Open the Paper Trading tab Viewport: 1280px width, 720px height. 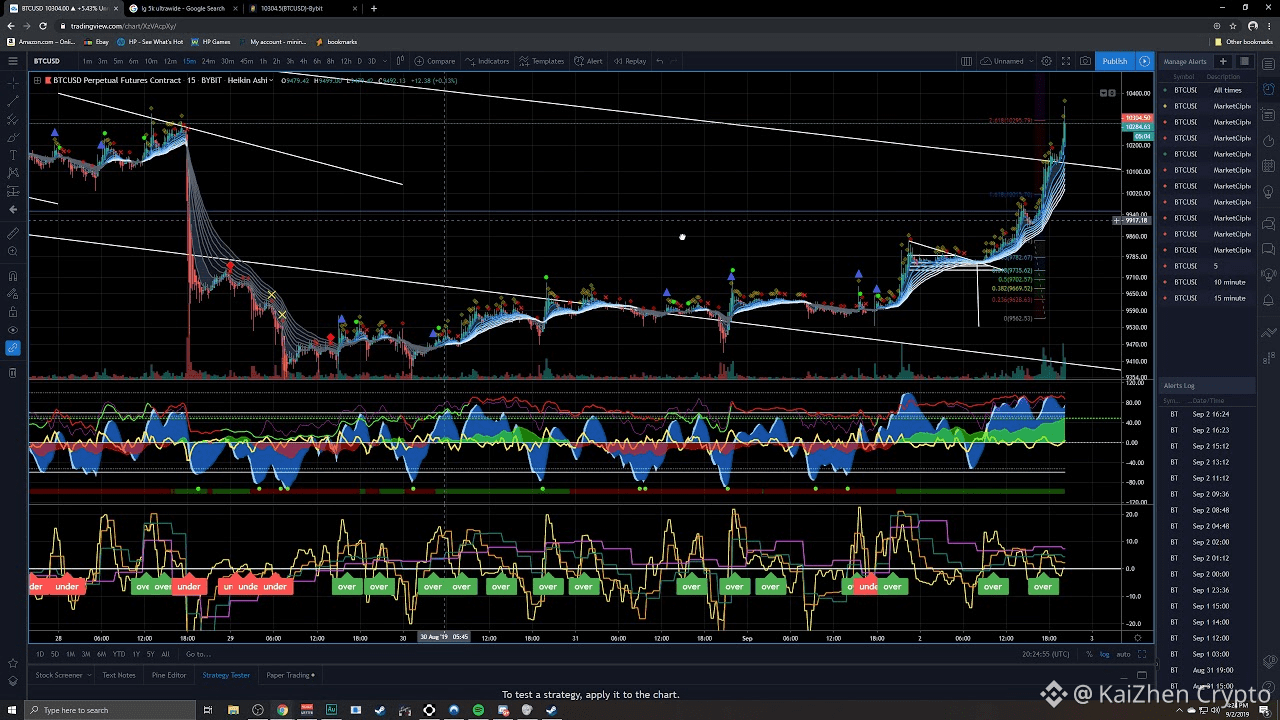[288, 675]
